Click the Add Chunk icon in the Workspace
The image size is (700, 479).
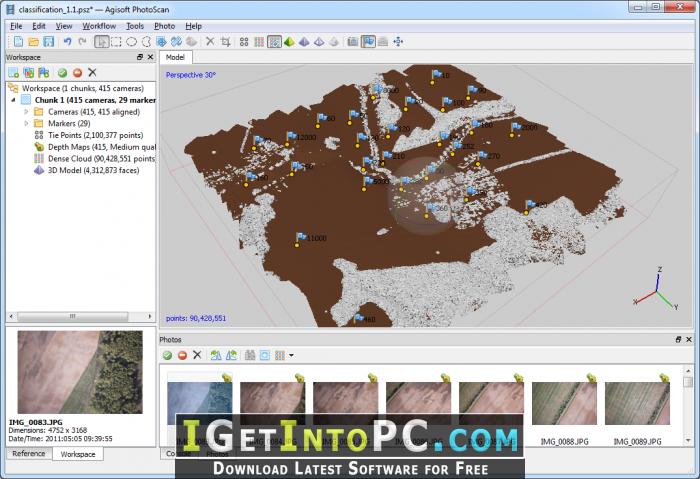coord(13,72)
